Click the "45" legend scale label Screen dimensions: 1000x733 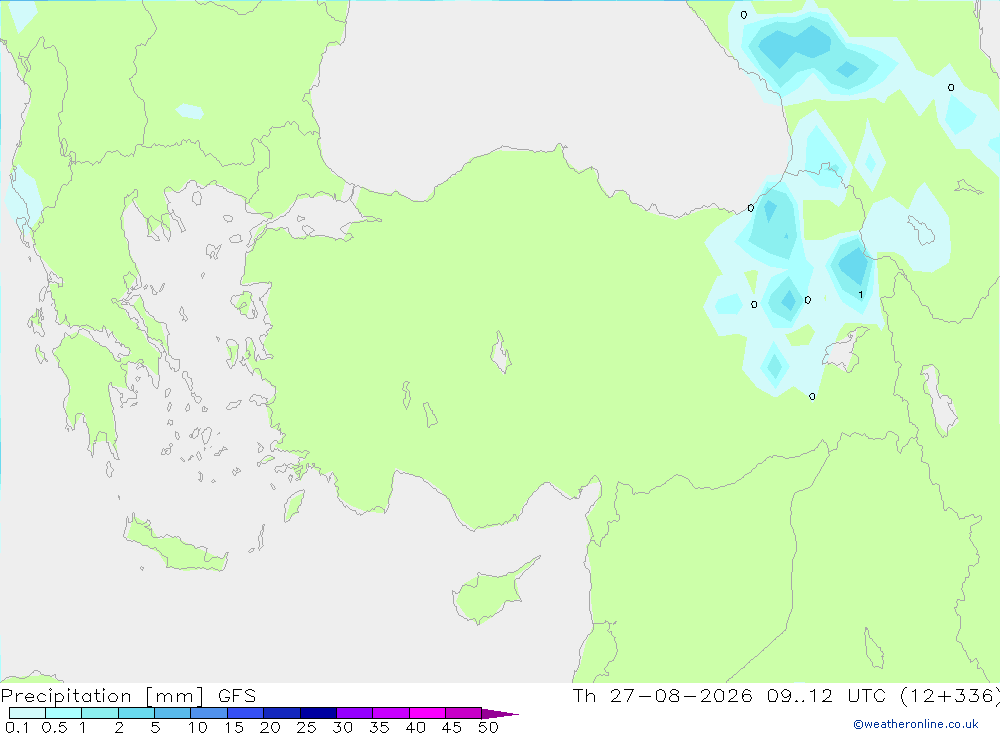(452, 727)
